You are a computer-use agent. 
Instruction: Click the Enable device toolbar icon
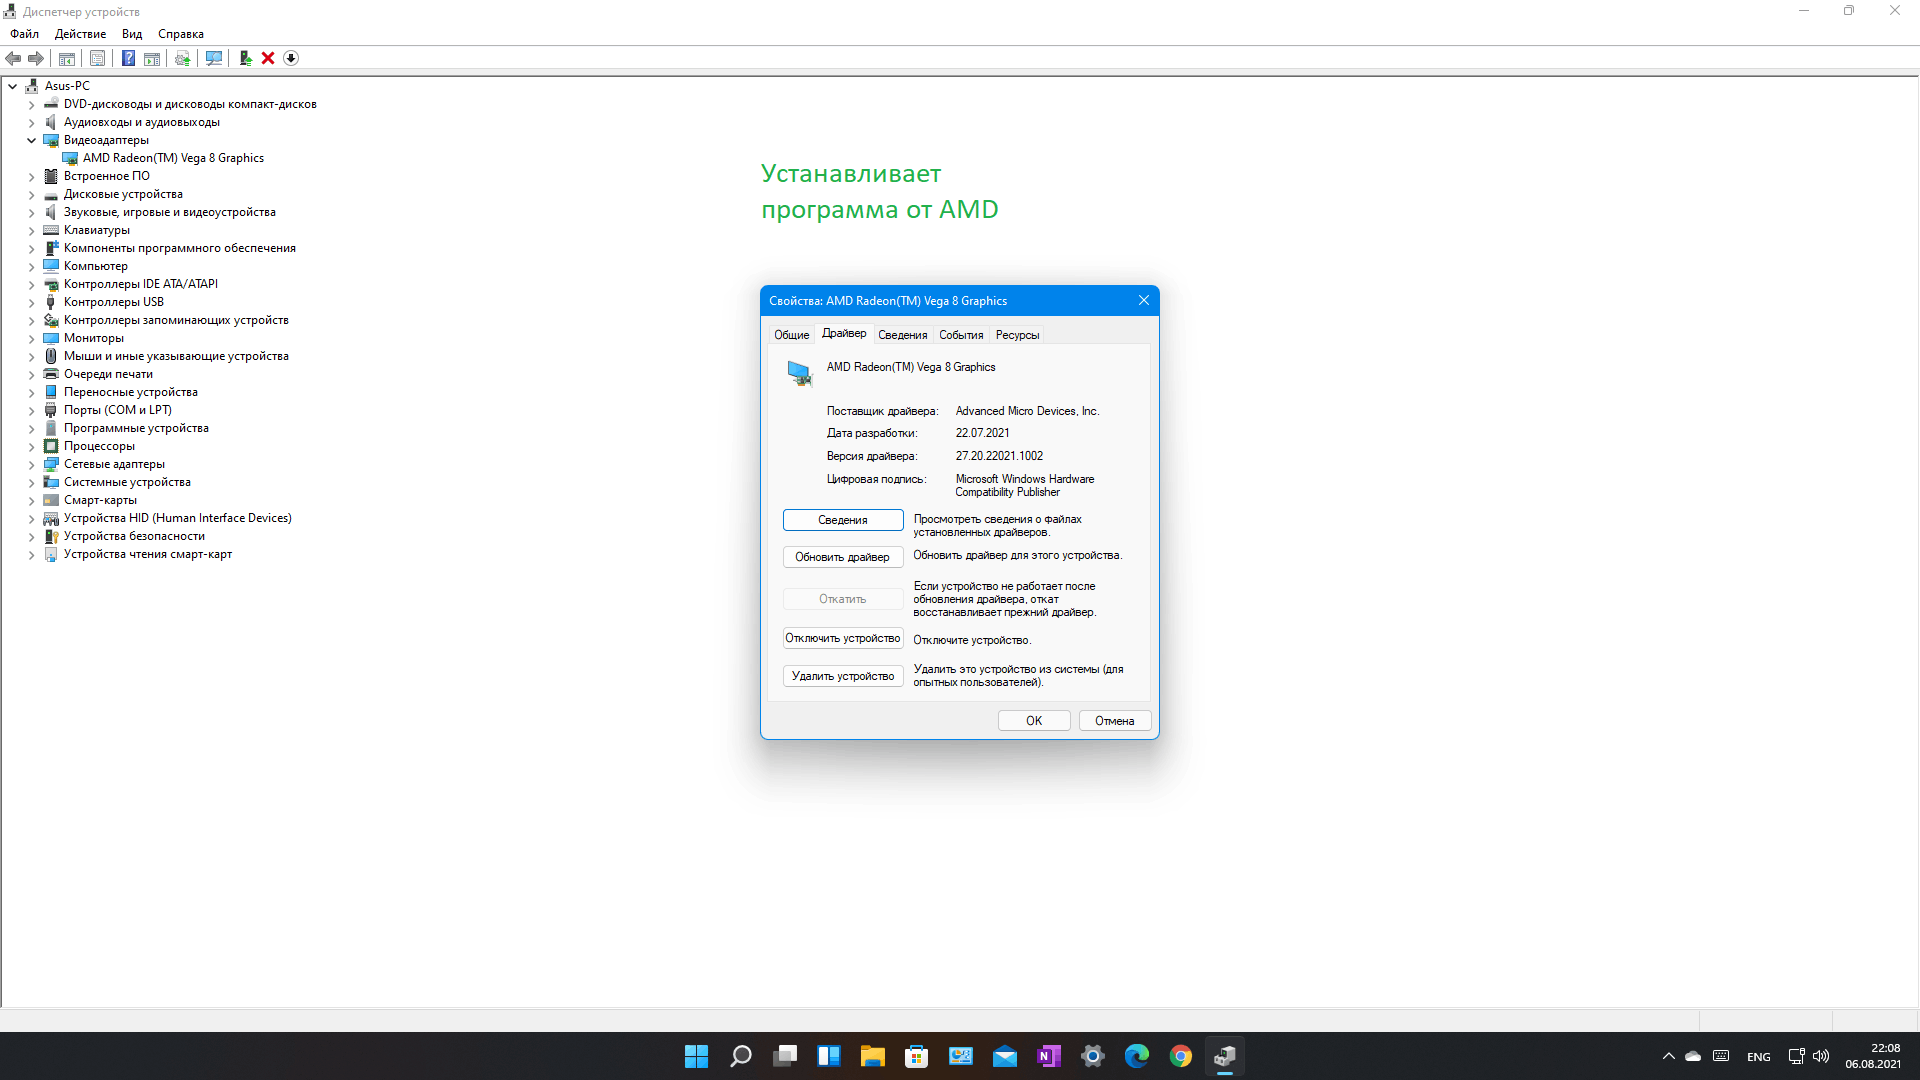point(245,58)
